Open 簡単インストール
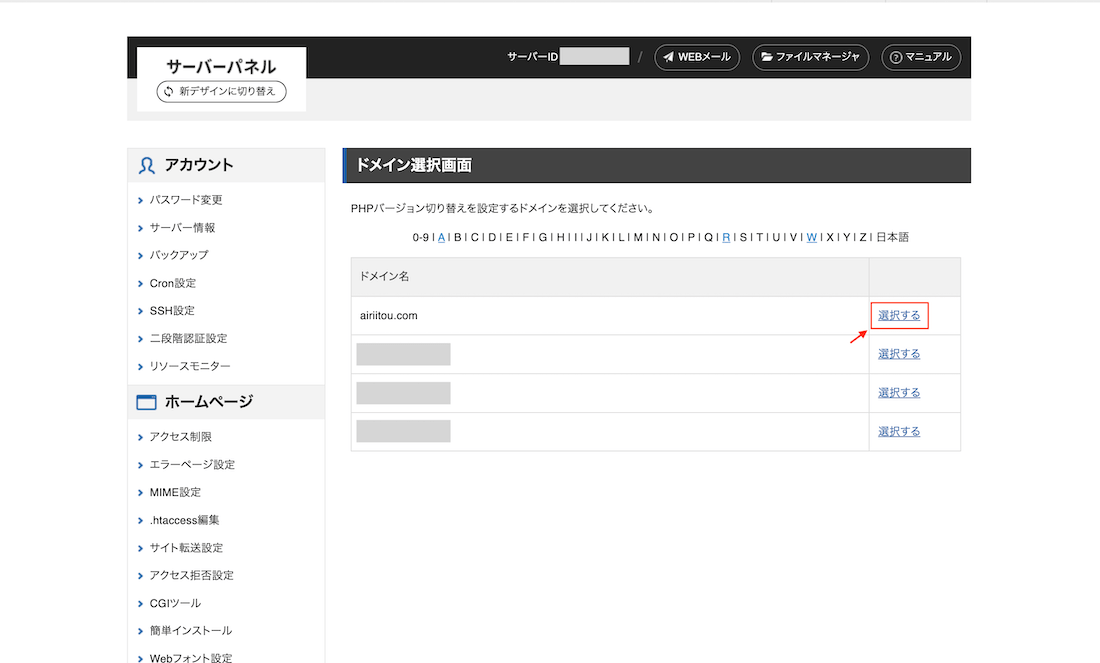 190,630
